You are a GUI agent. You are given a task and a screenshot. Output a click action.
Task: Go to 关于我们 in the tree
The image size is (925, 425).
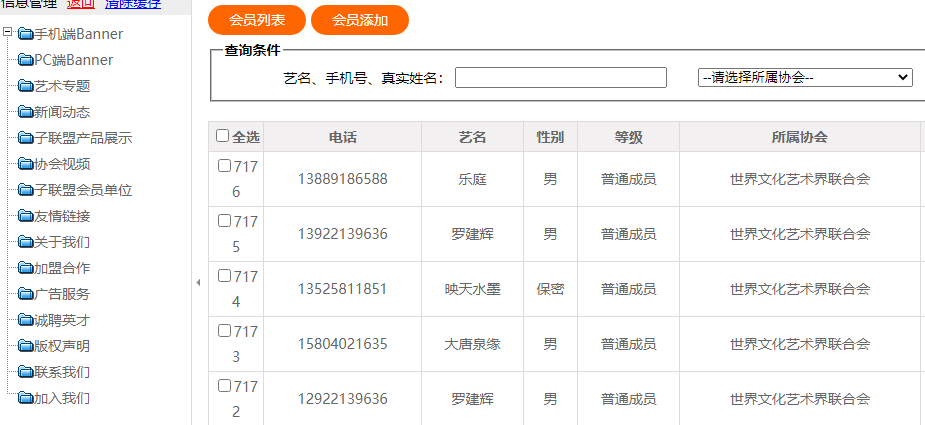[62, 242]
